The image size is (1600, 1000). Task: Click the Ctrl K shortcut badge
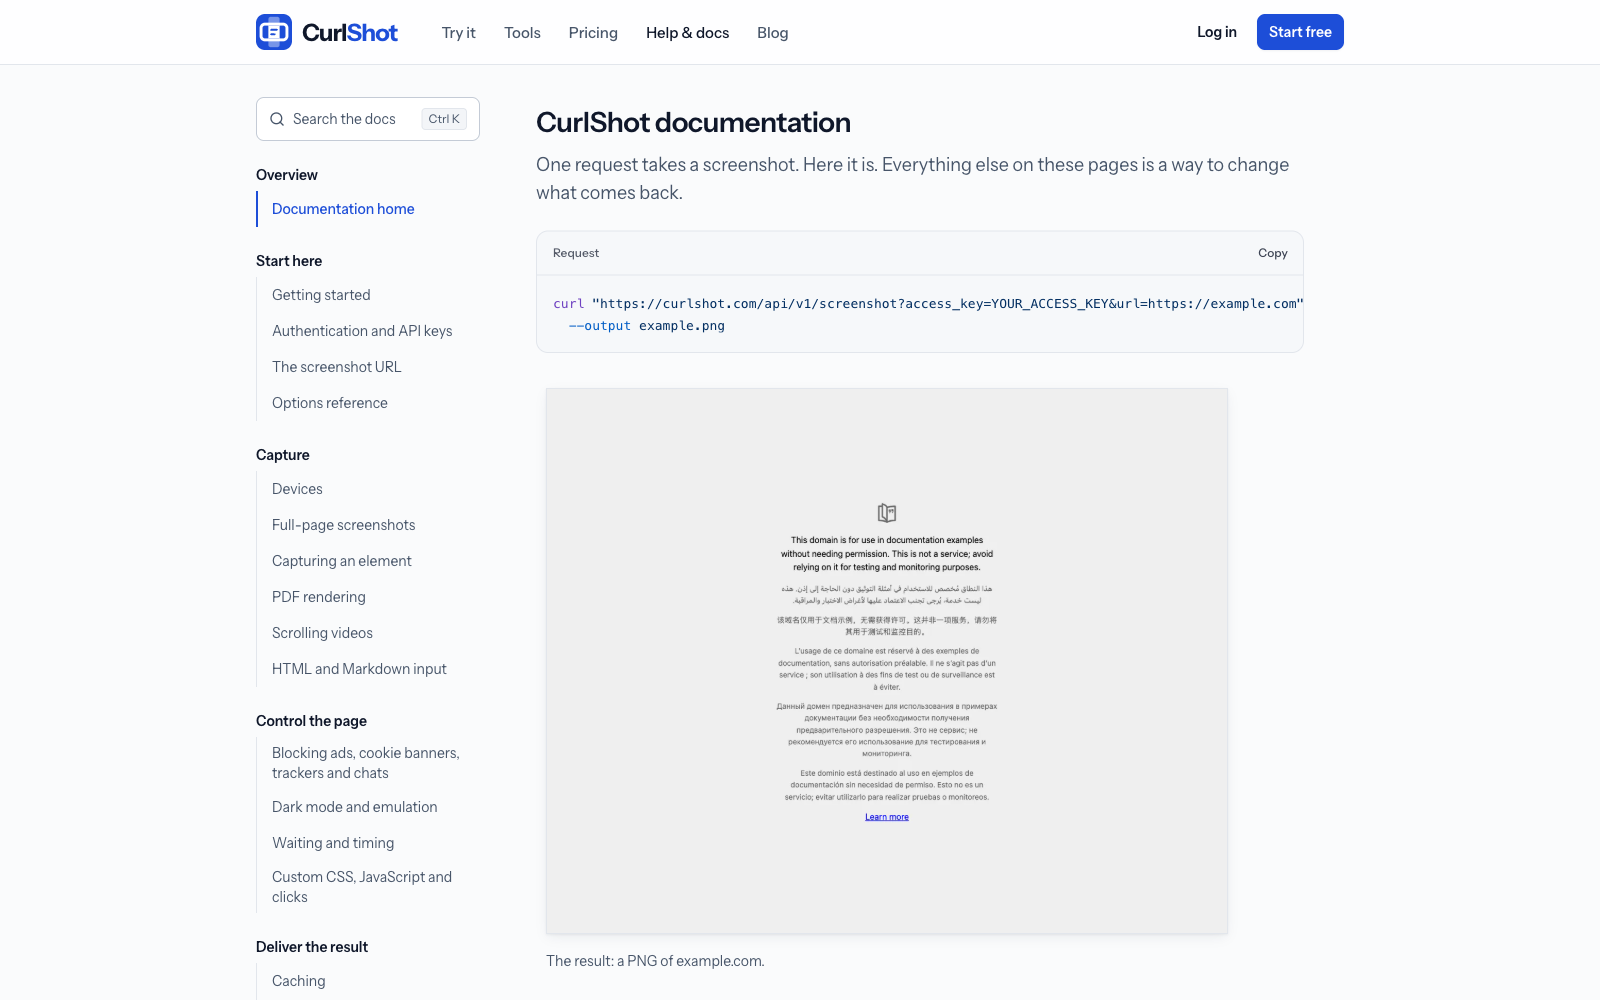[x=444, y=119]
